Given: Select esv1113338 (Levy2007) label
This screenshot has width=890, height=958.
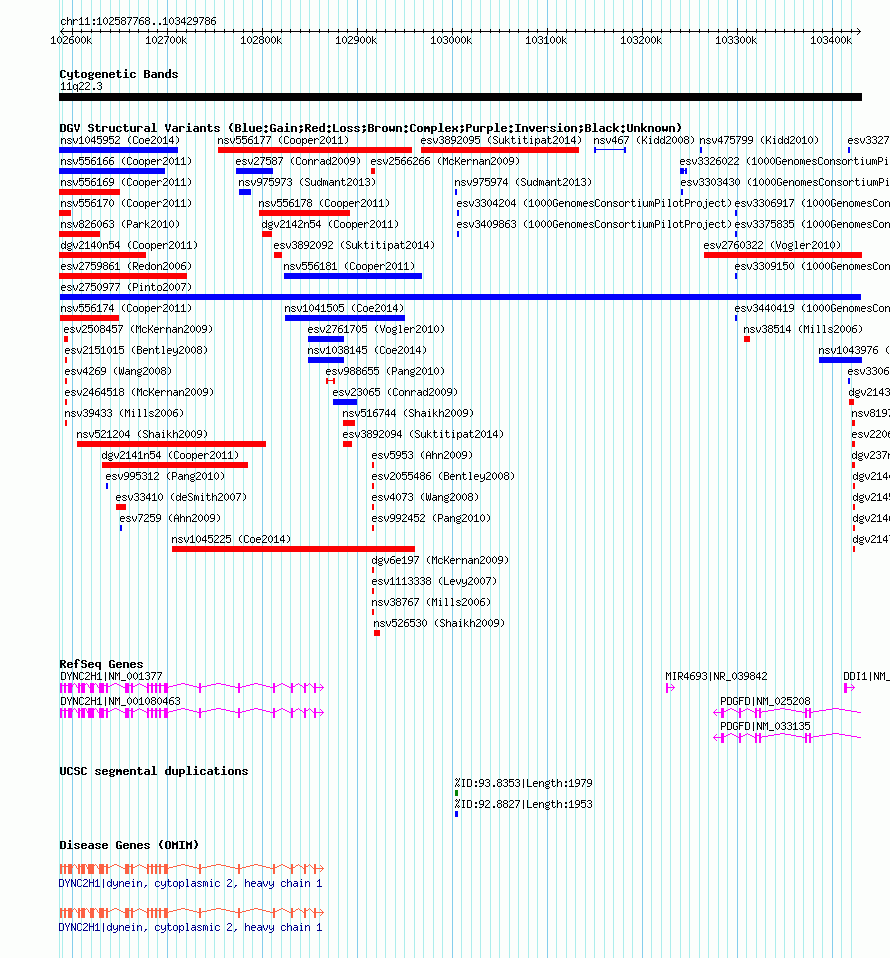Looking at the screenshot, I should [434, 581].
